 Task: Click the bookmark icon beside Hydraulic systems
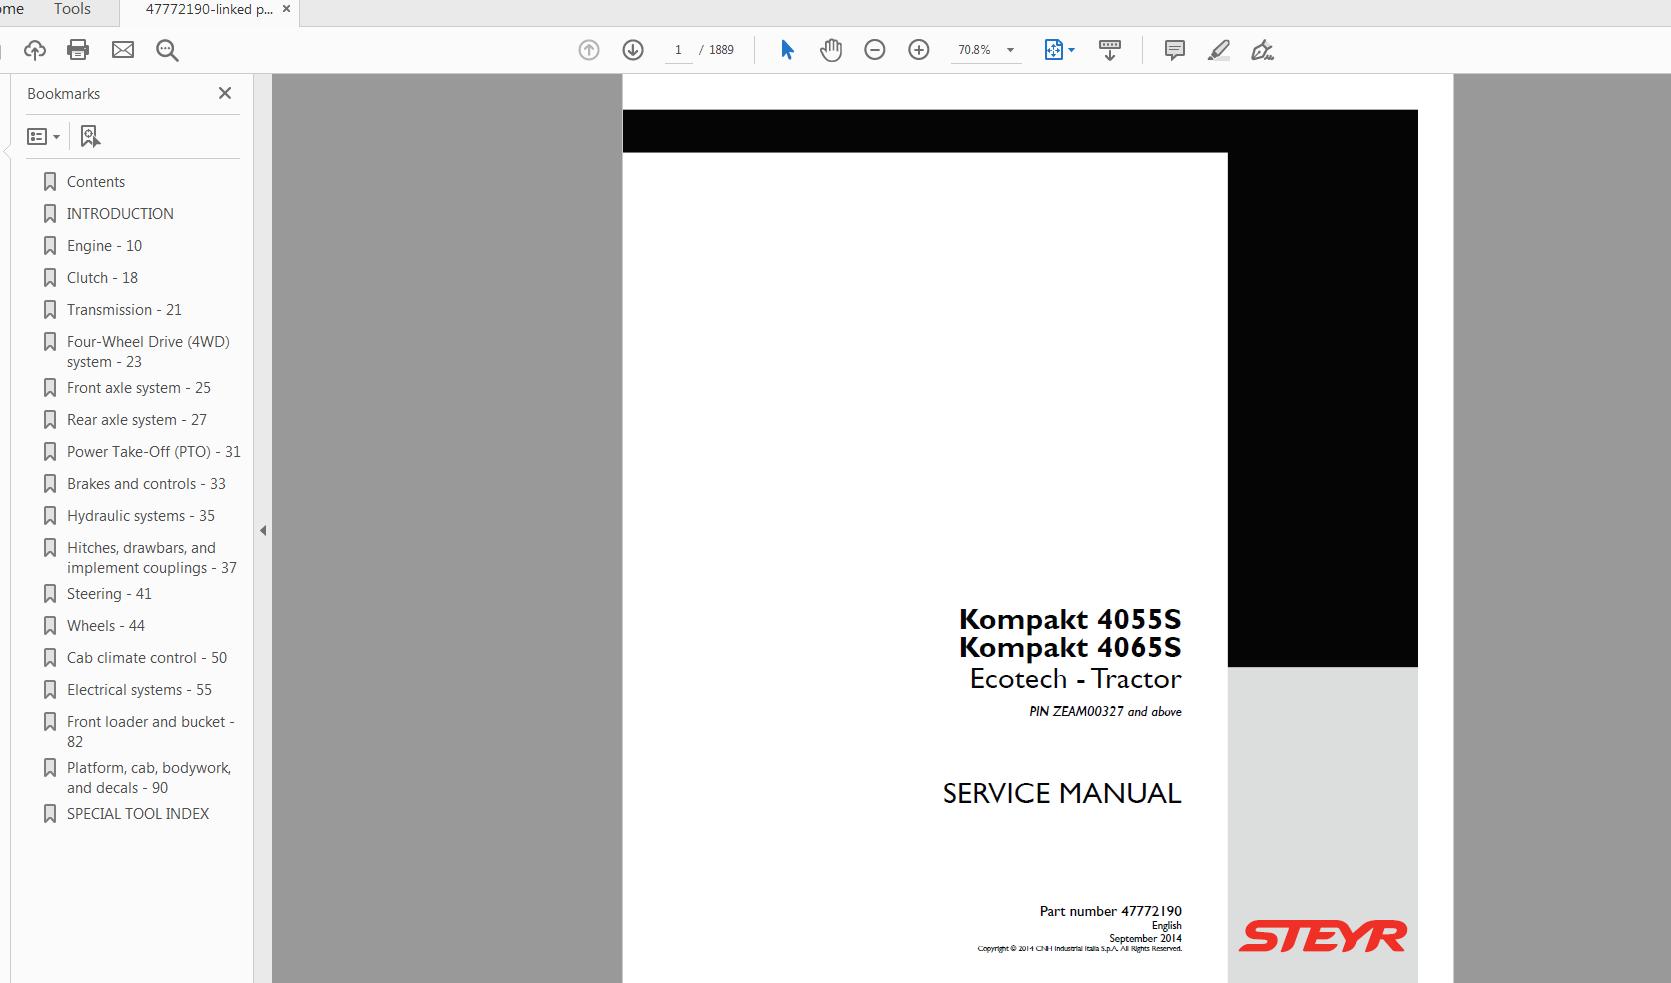coord(50,516)
